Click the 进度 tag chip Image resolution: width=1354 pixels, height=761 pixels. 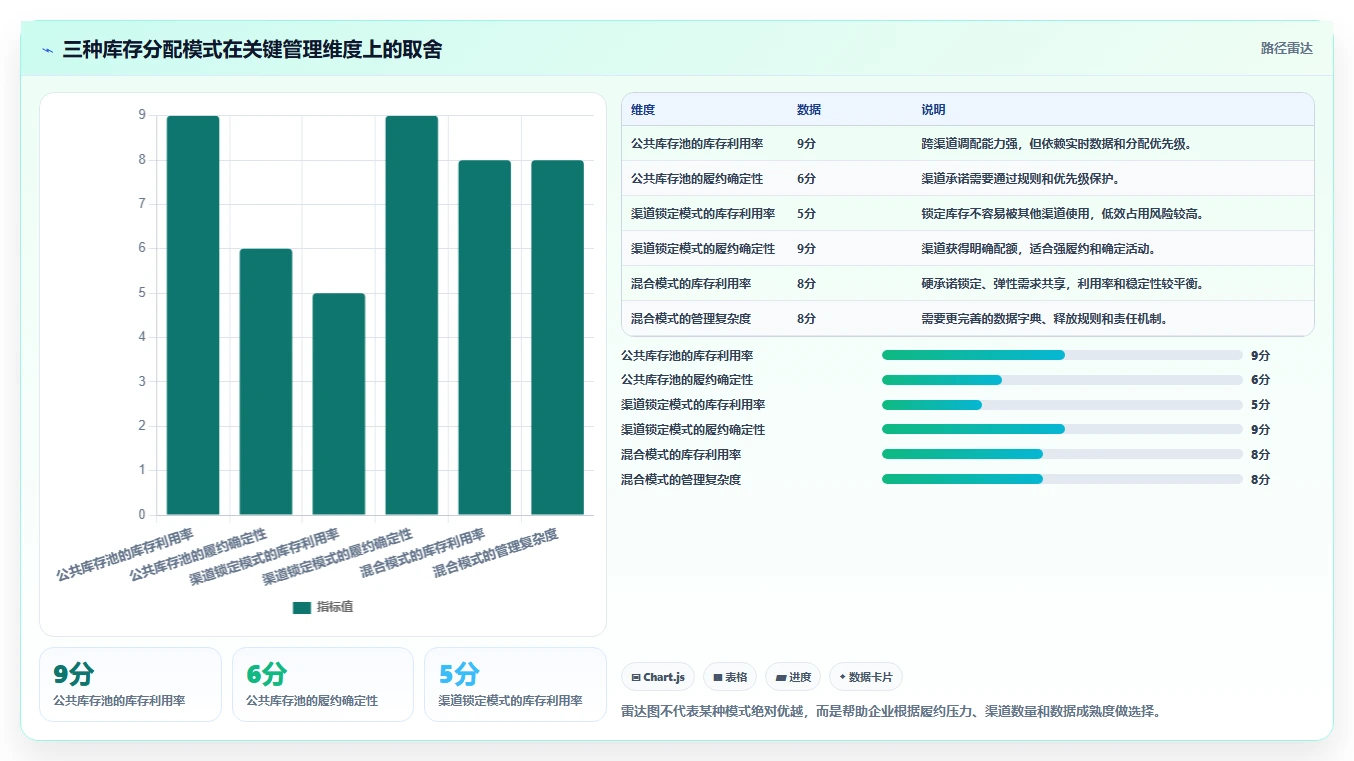[793, 677]
